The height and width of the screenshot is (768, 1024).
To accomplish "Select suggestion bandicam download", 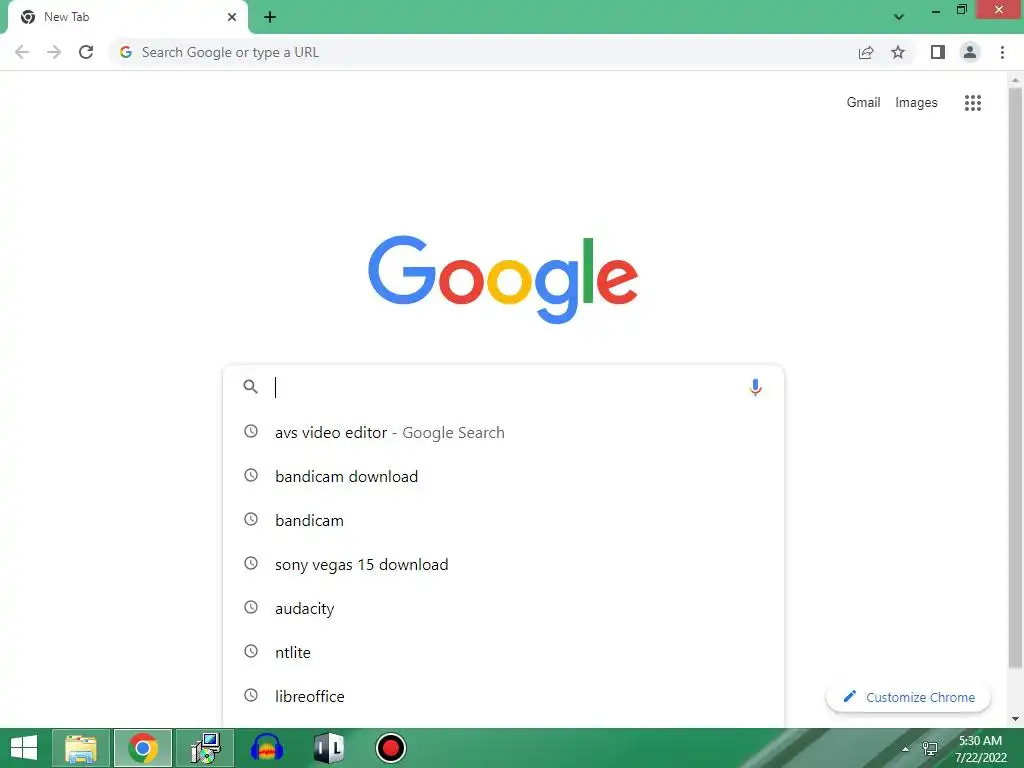I will [503, 476].
